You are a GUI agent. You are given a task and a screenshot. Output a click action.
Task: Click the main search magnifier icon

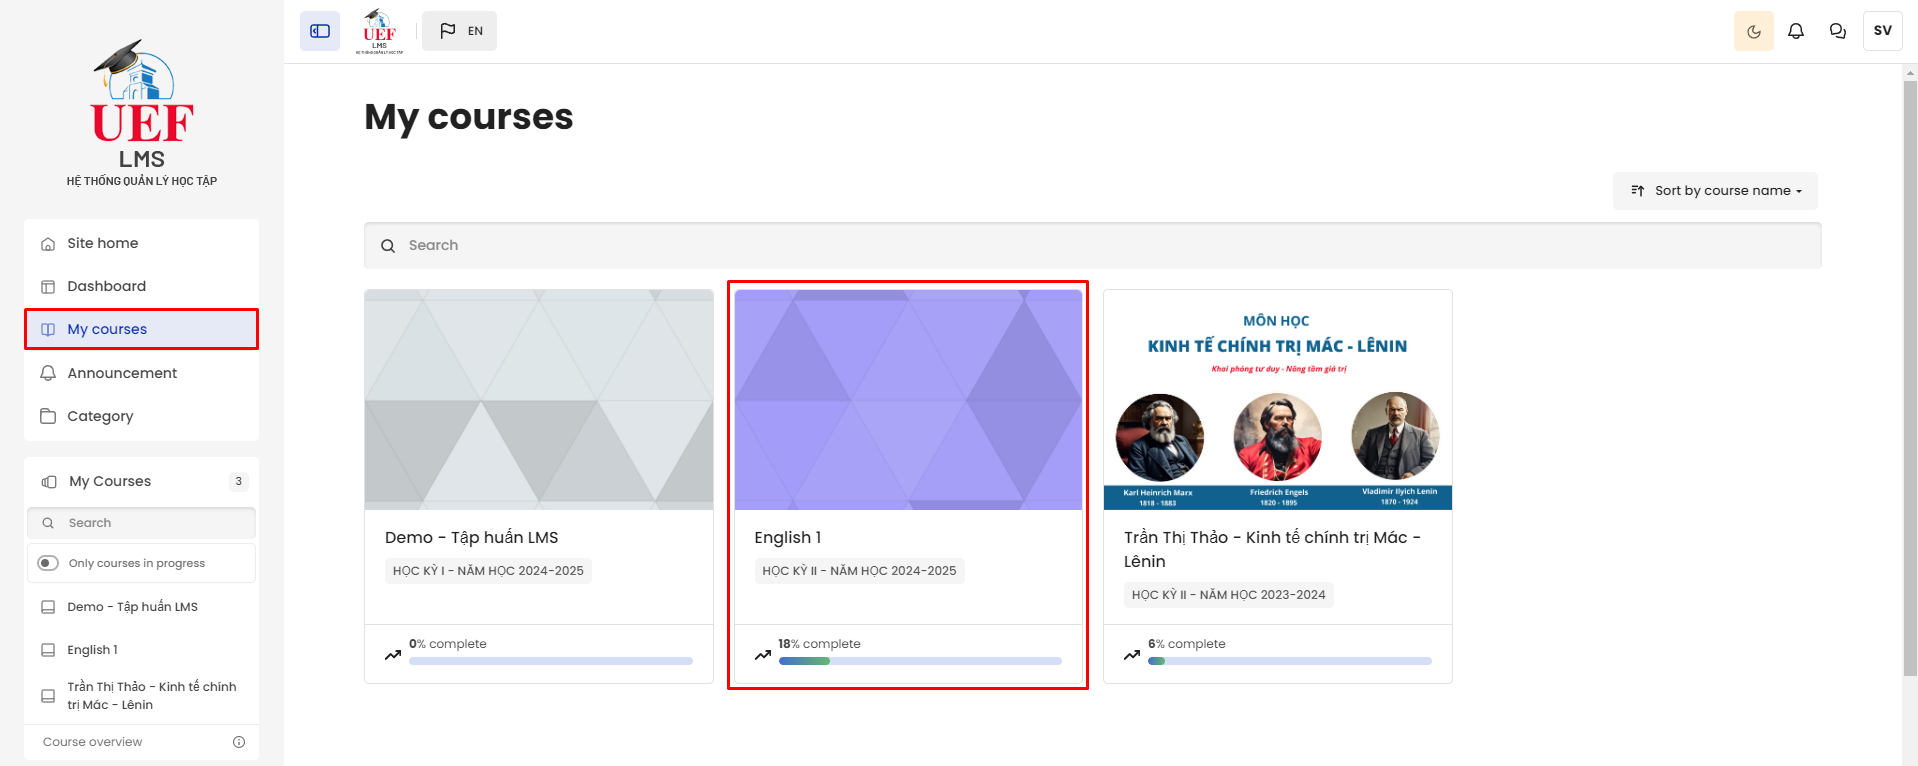388,246
